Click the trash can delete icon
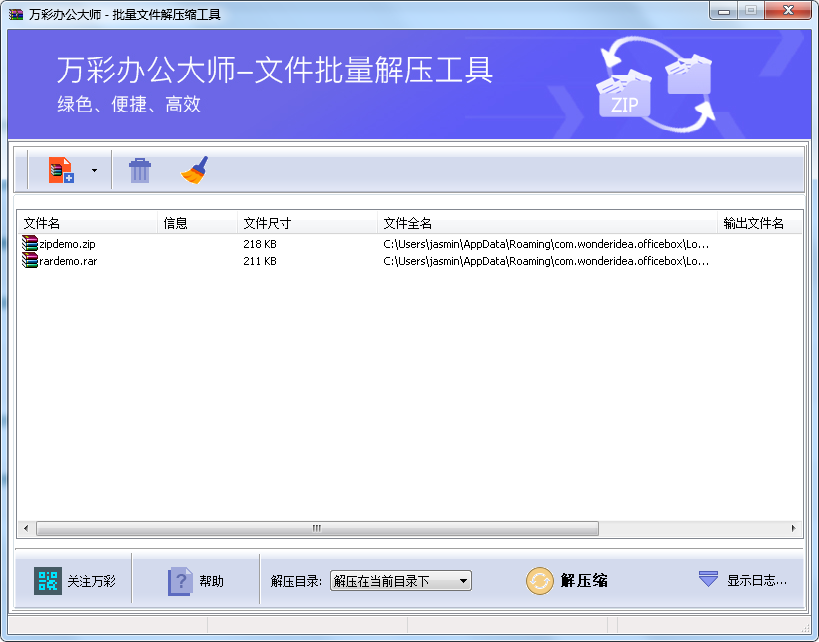This screenshot has height=642, width=819. [x=139, y=170]
